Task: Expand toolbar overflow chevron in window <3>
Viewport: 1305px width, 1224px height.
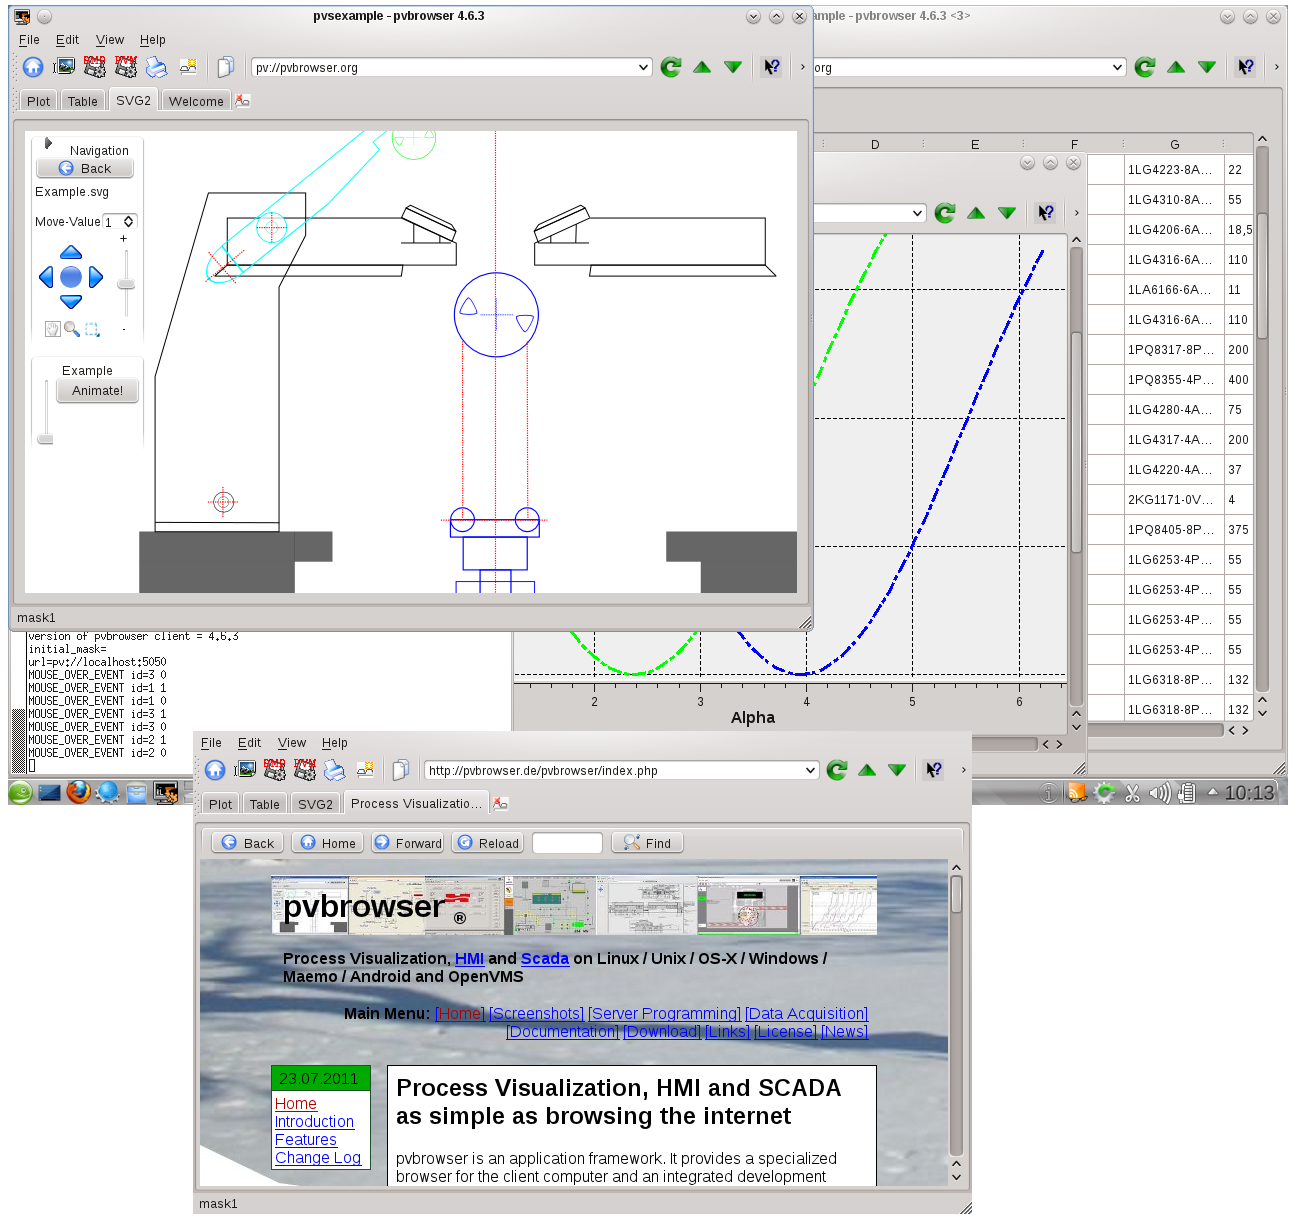Action: (x=1276, y=67)
